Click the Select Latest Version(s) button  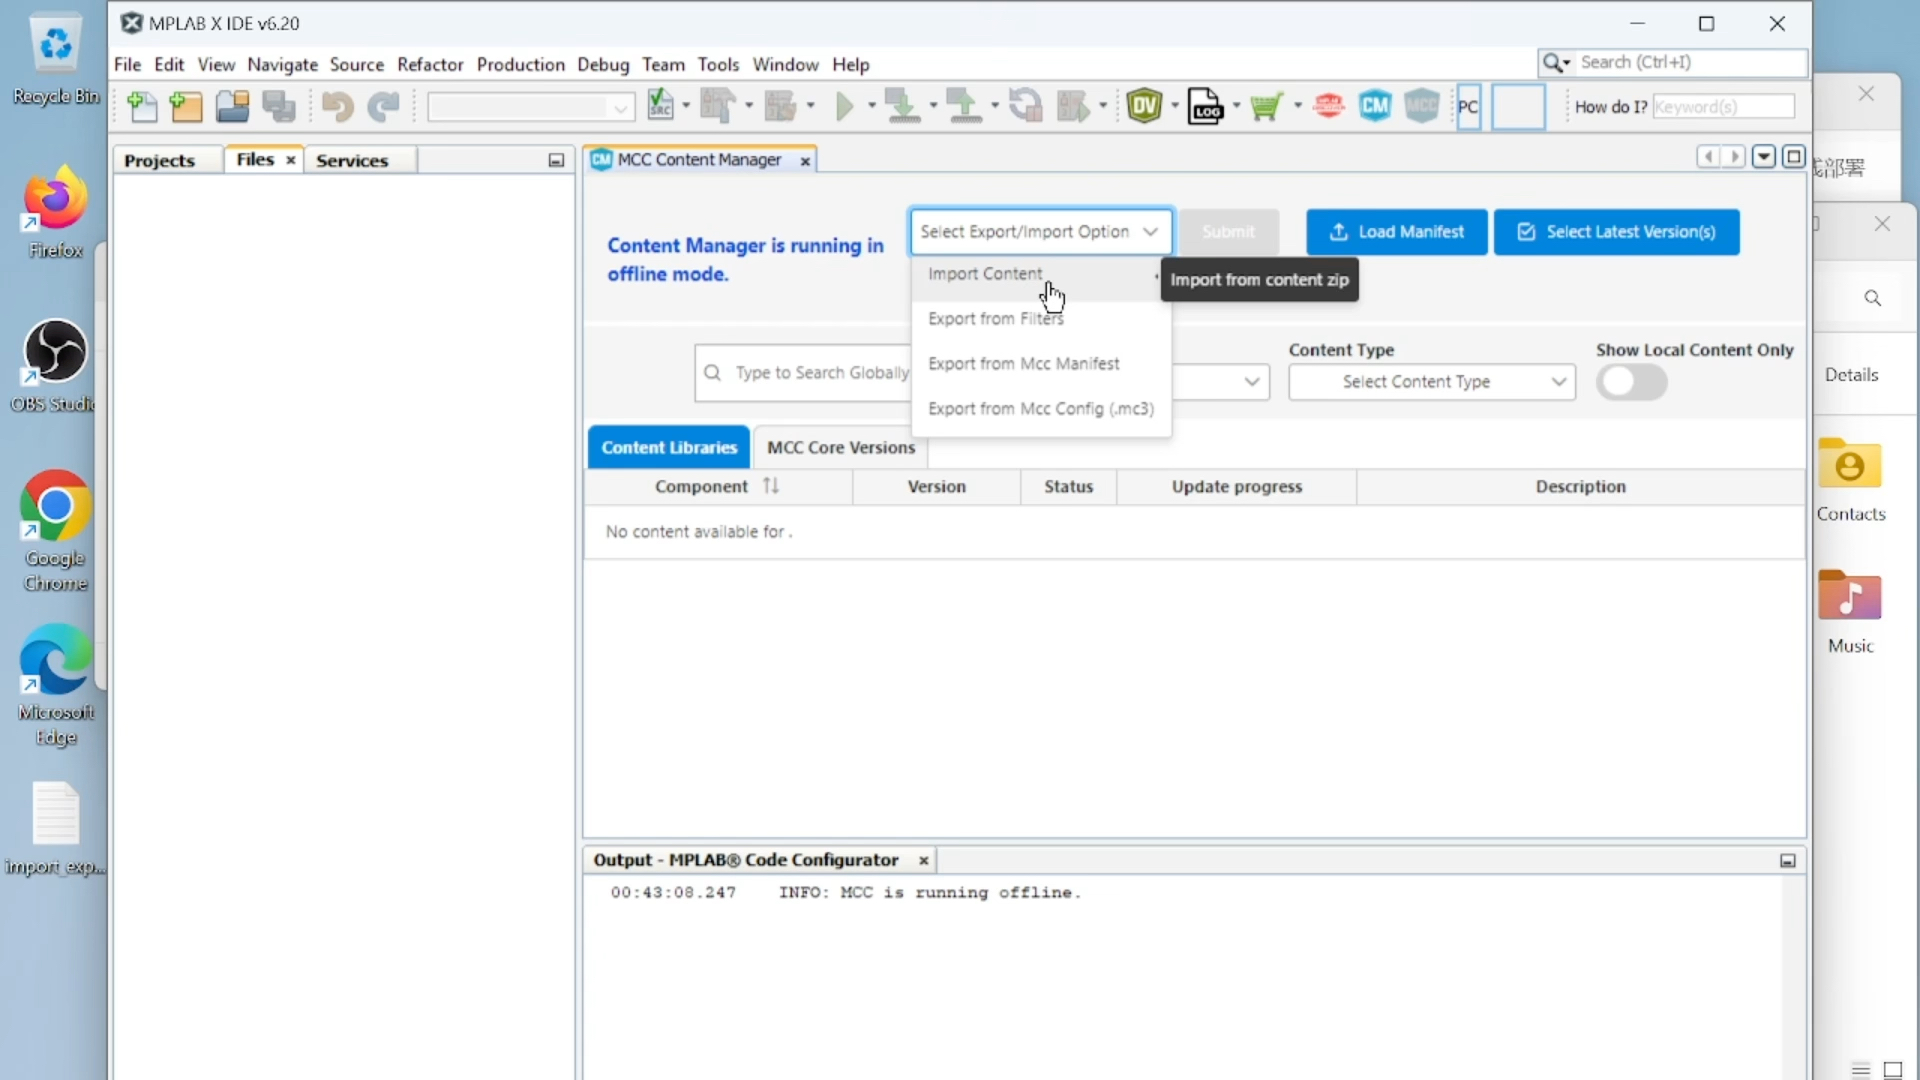tap(1616, 232)
